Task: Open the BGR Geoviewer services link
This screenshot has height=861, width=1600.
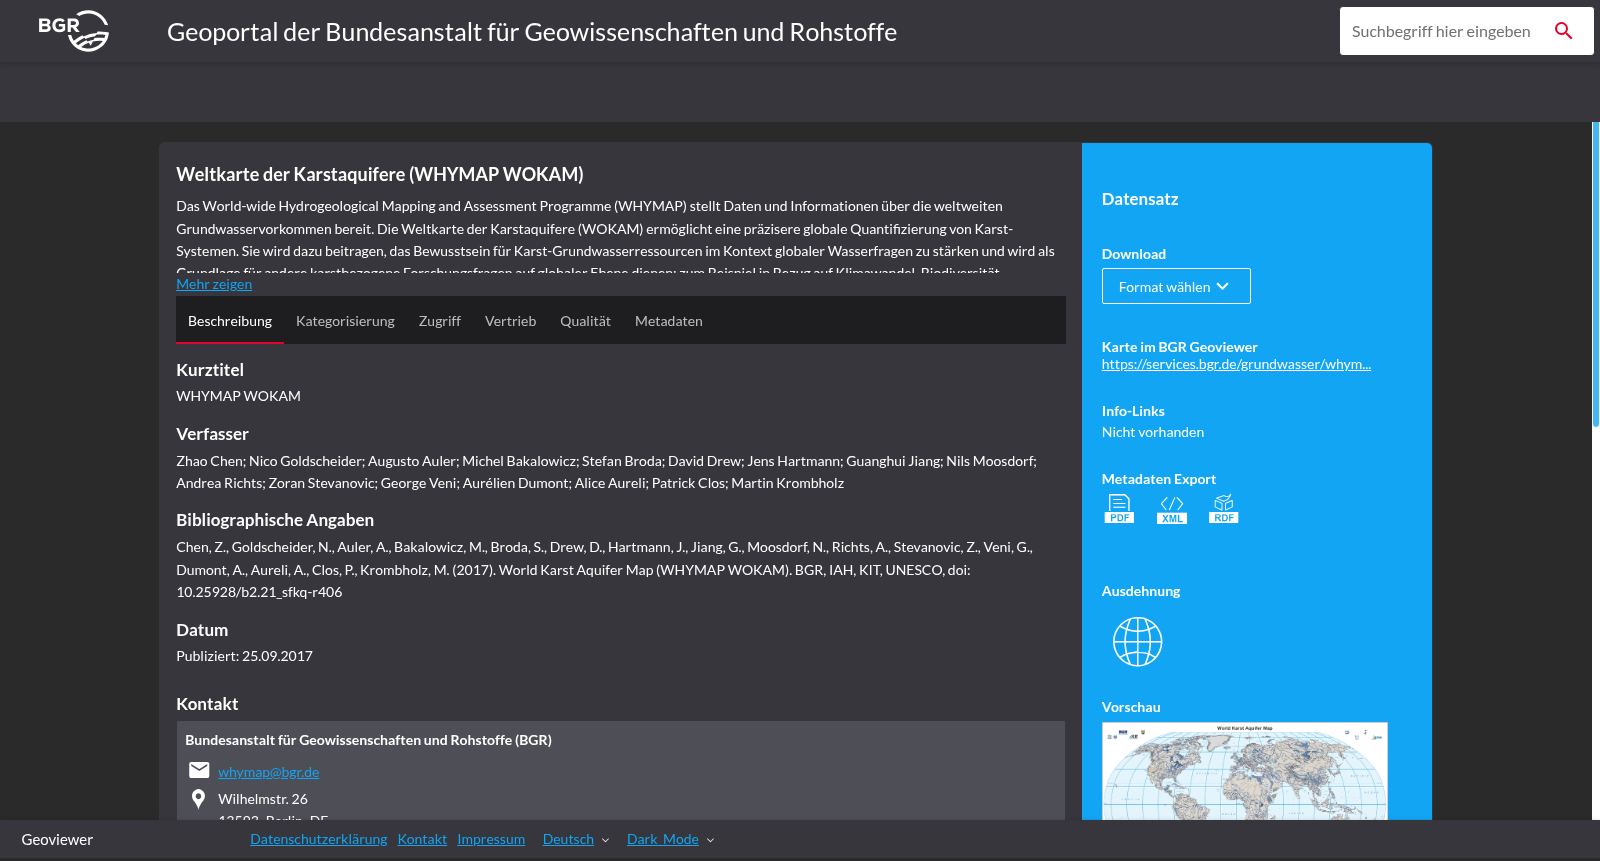Action: tap(1236, 364)
